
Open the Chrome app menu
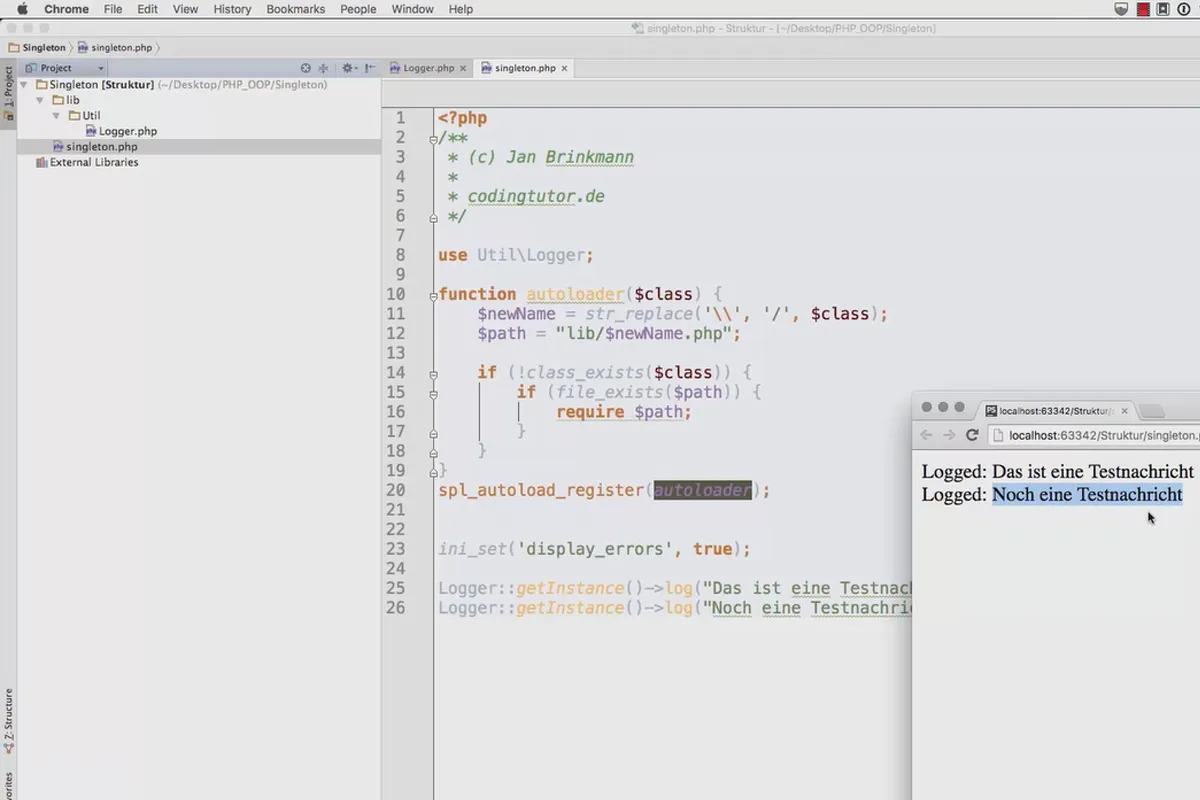point(66,9)
